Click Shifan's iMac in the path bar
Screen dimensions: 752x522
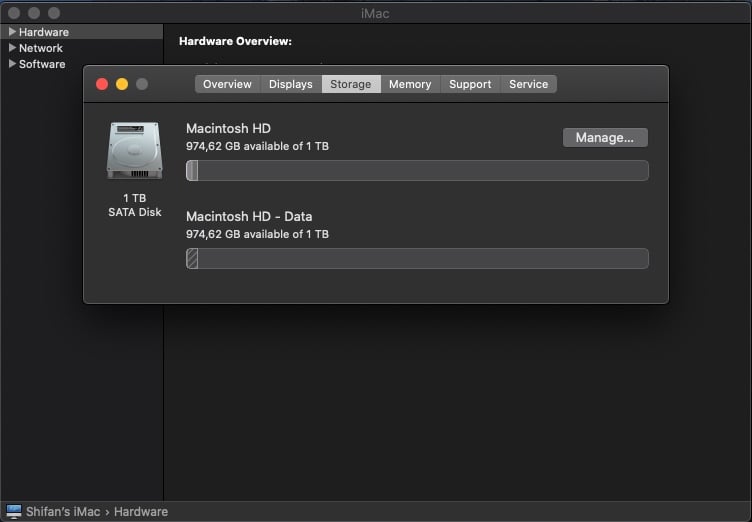point(63,511)
